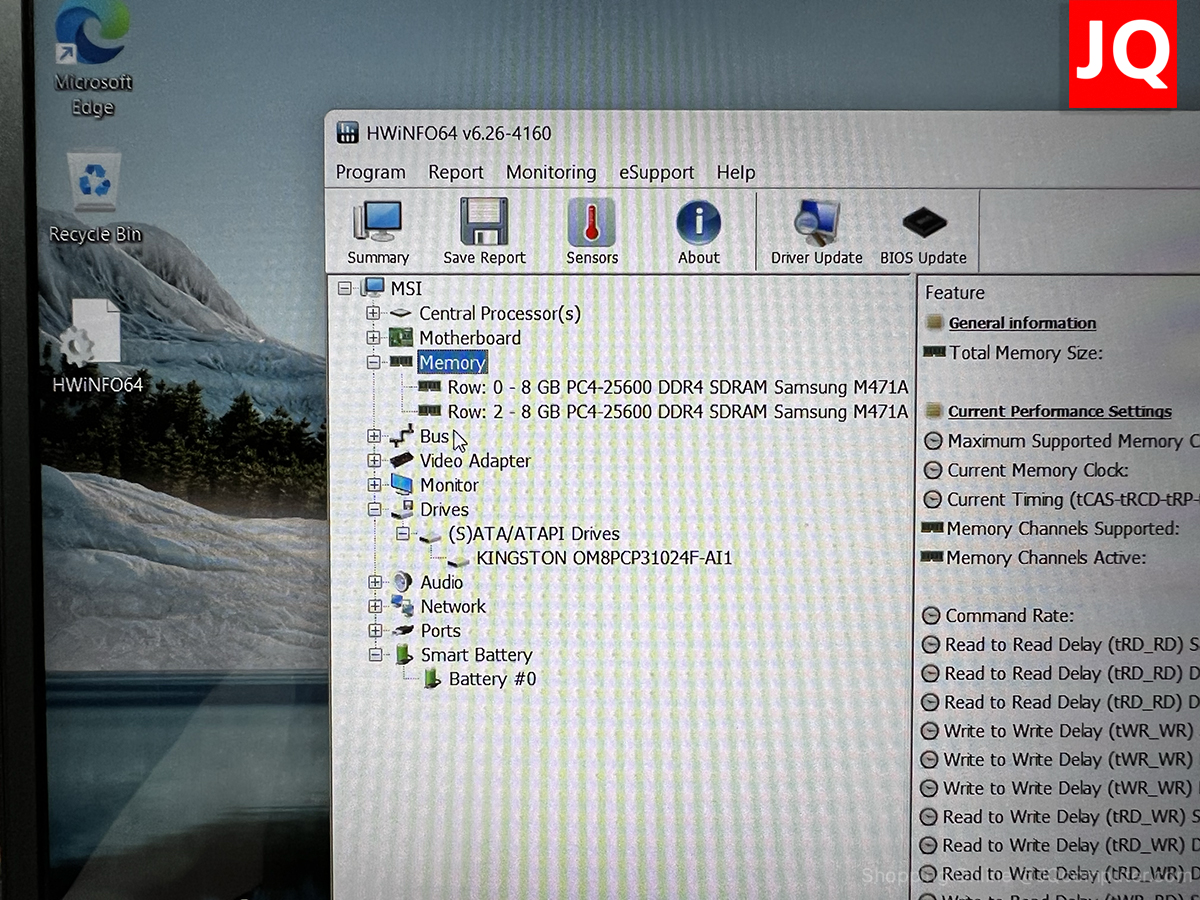
Task: Expand the Central Processor(s) node
Action: 373,313
